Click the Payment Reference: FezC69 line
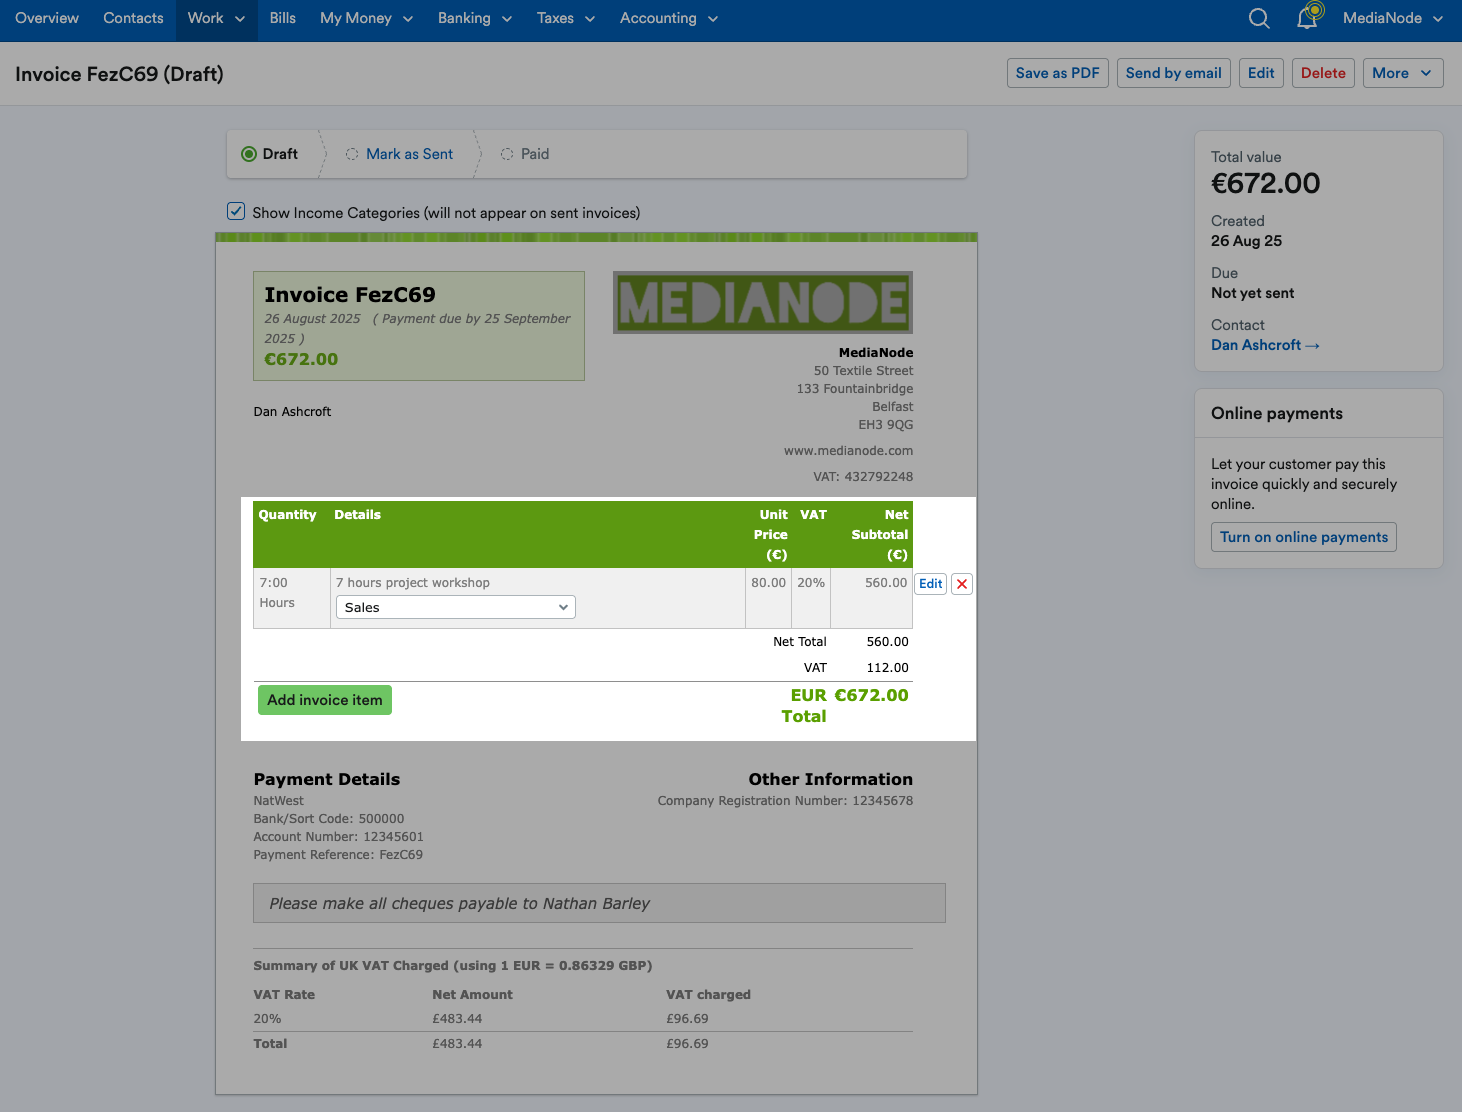This screenshot has width=1462, height=1112. (x=338, y=855)
